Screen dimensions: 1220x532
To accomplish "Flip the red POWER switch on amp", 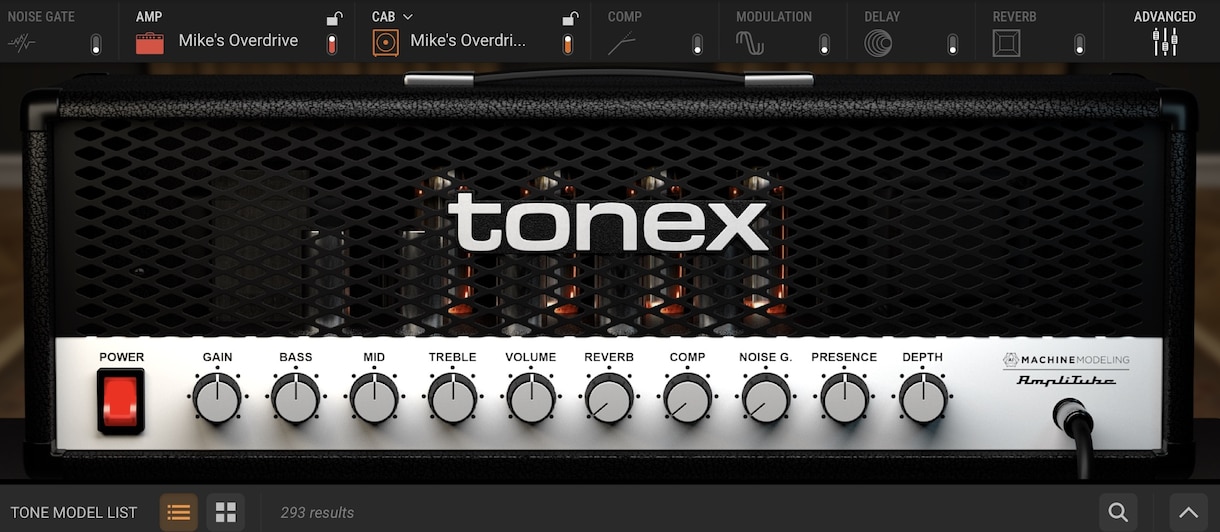I will pos(121,401).
